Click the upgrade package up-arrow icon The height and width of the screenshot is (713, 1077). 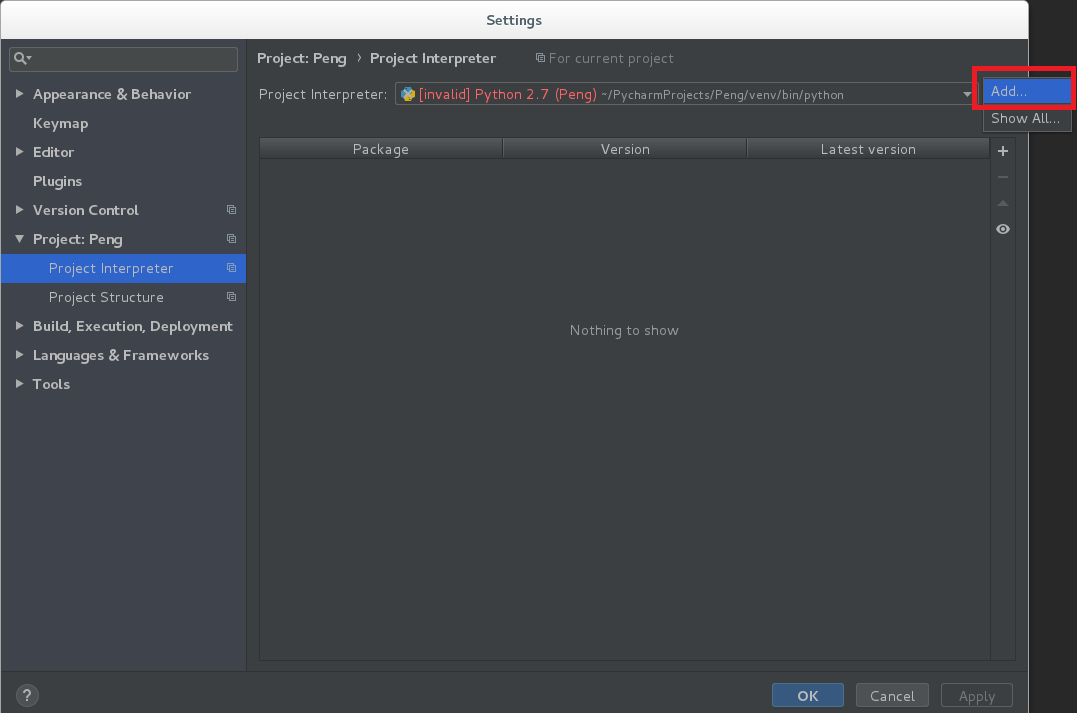(x=1003, y=203)
